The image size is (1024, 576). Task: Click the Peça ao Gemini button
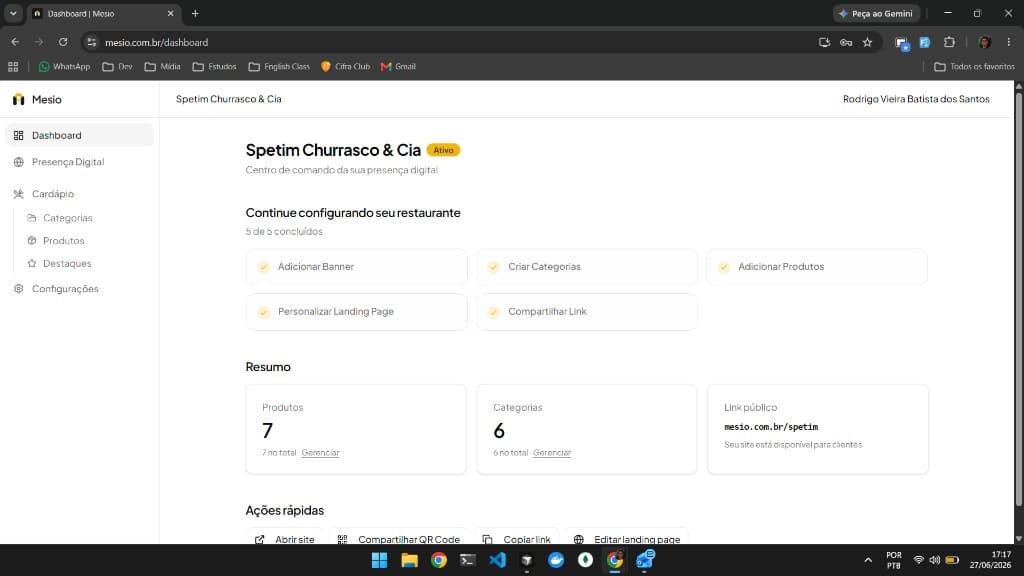876,14
